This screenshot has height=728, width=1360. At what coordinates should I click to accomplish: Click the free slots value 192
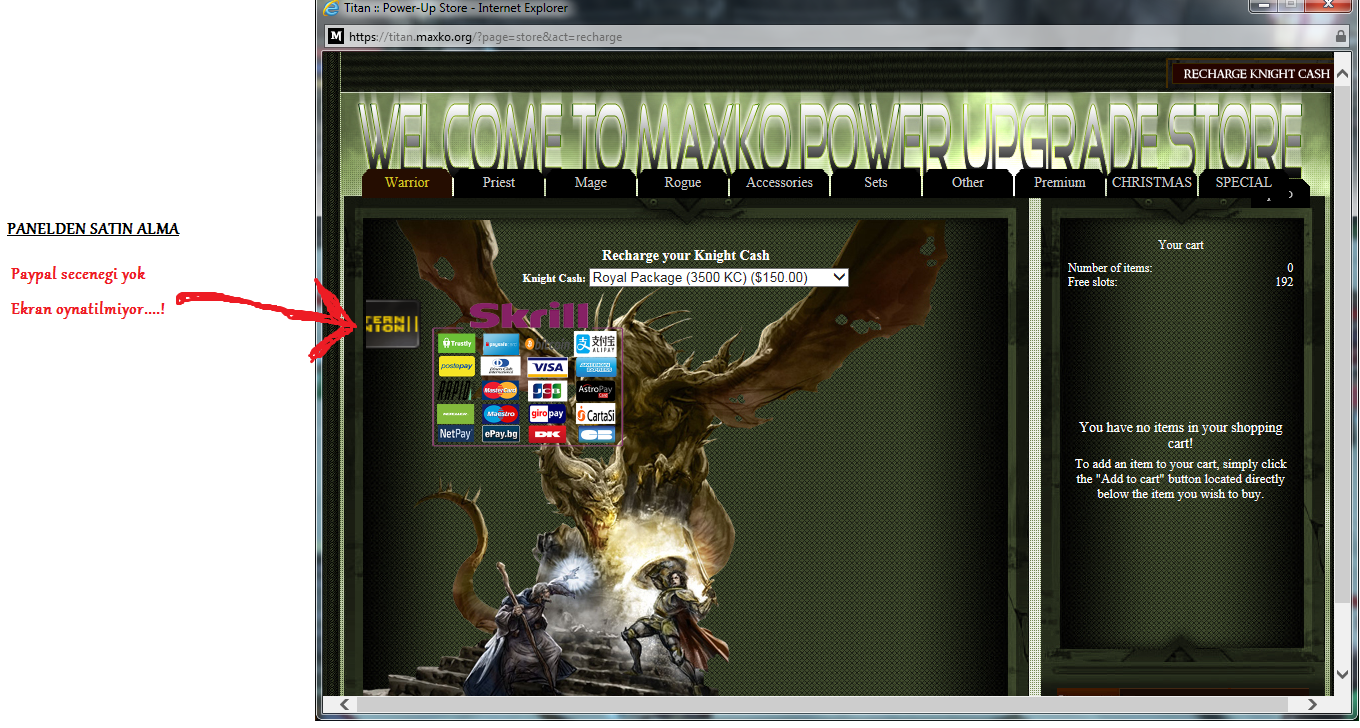pyautogui.click(x=1284, y=282)
